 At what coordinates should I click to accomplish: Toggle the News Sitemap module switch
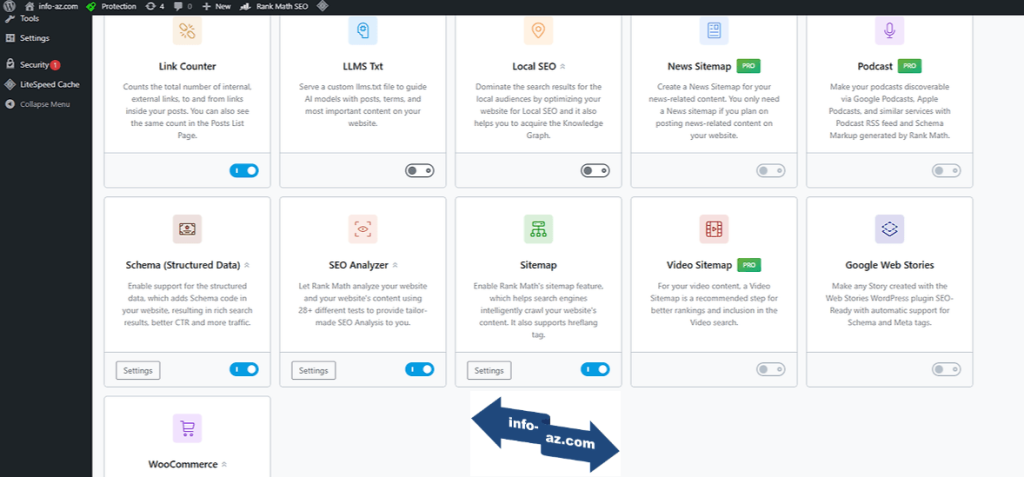(771, 171)
